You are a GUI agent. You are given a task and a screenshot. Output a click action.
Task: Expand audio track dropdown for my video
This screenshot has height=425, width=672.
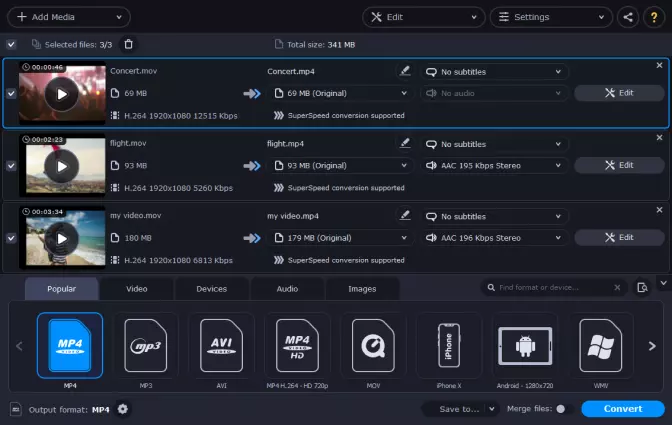point(494,238)
